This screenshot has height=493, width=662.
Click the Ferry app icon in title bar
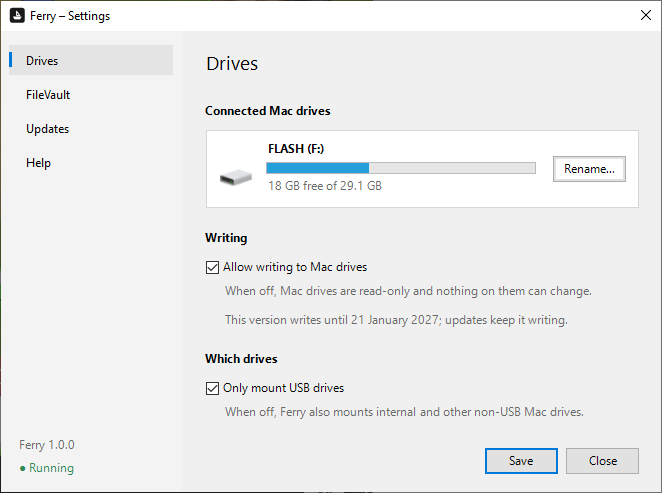pos(17,16)
